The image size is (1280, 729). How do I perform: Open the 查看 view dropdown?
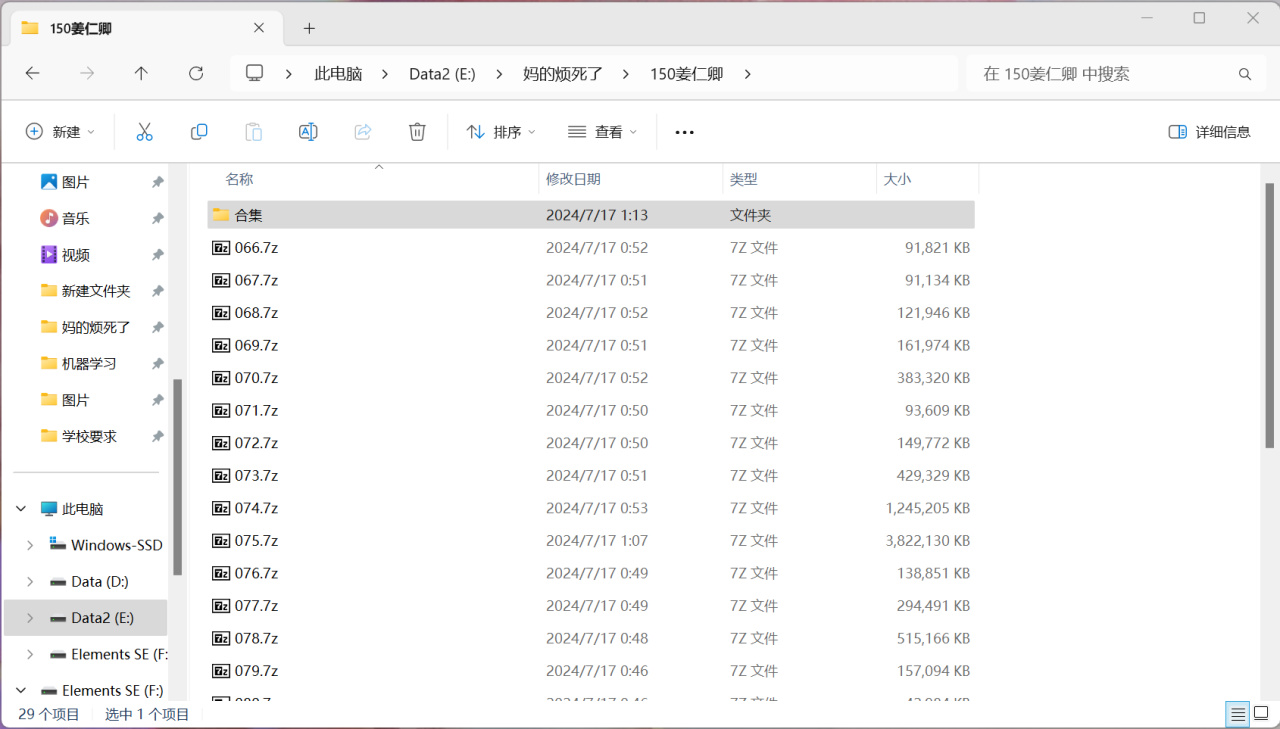pos(603,132)
